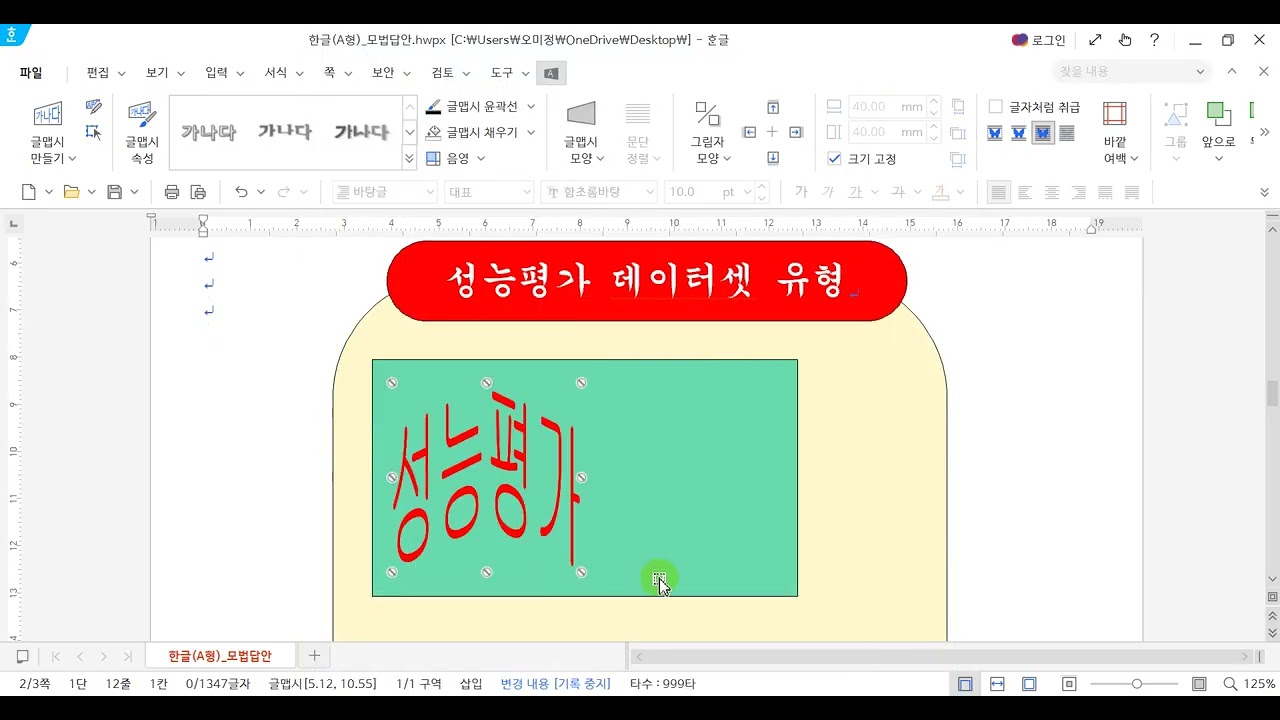Open the 함초롬바탕 font dropdown

click(649, 192)
